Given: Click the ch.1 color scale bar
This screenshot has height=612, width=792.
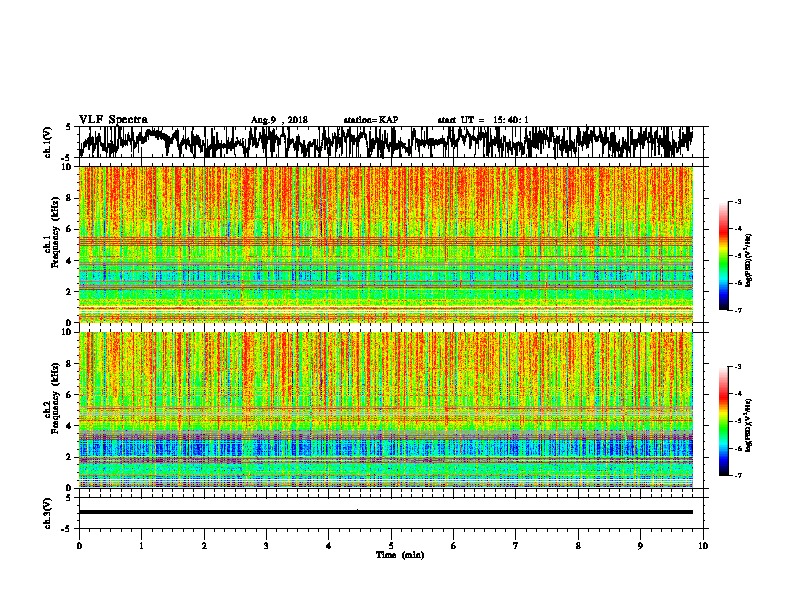Looking at the screenshot, I should tap(723, 256).
